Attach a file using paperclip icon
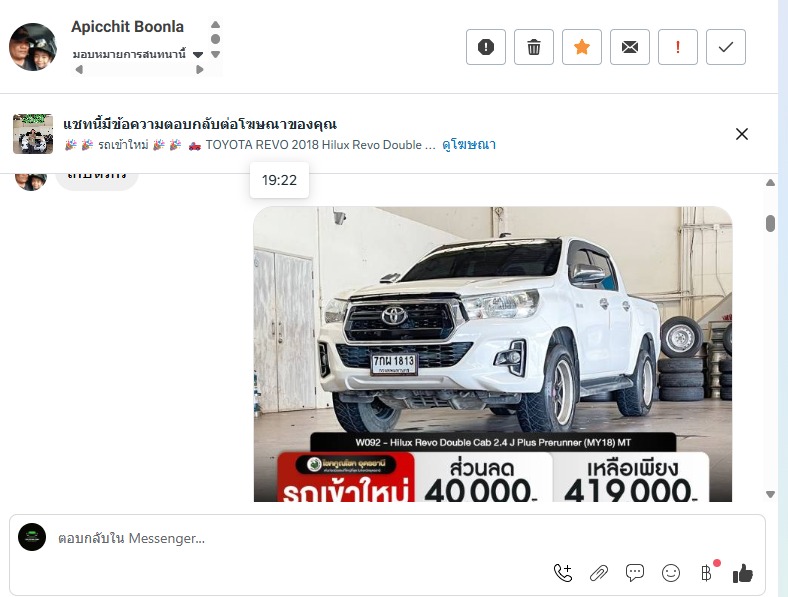Viewport: 788px width, 597px height. click(599, 573)
